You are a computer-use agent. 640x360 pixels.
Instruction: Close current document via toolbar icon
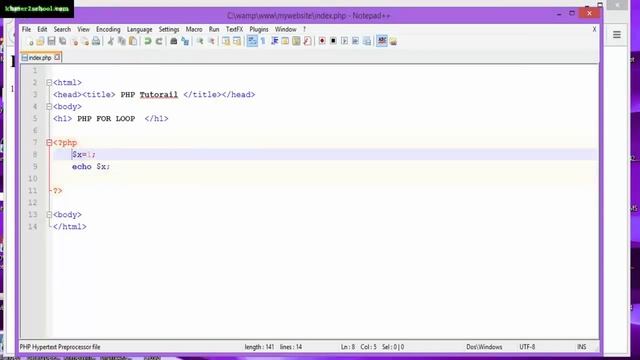(x=74, y=41)
